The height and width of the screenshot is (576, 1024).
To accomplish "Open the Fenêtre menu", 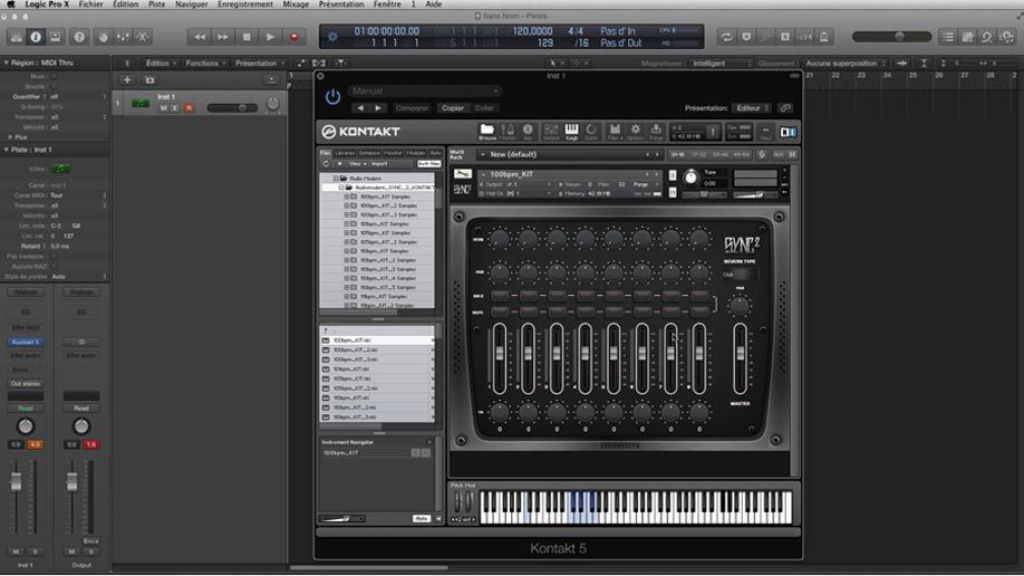I will (387, 5).
